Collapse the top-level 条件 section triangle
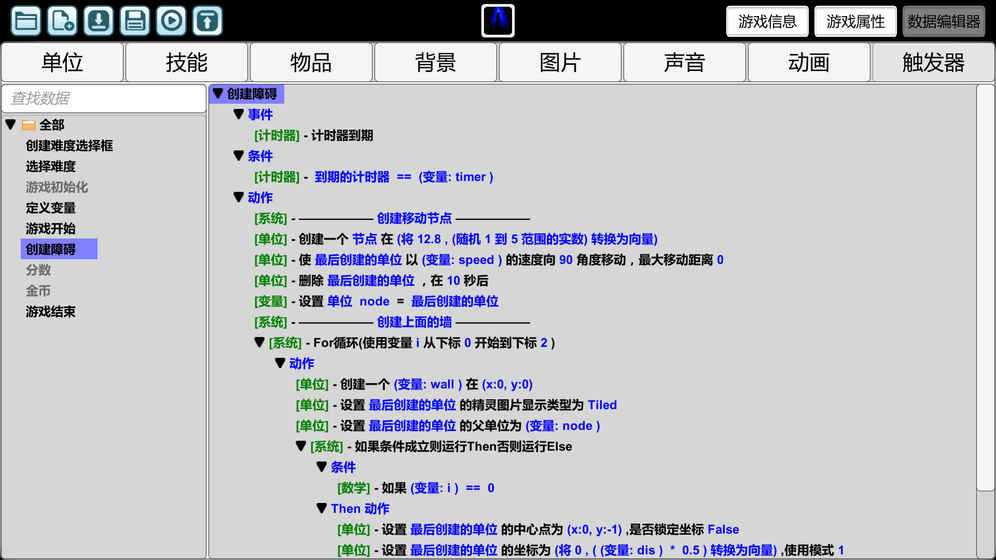The width and height of the screenshot is (996, 560). tap(239, 156)
